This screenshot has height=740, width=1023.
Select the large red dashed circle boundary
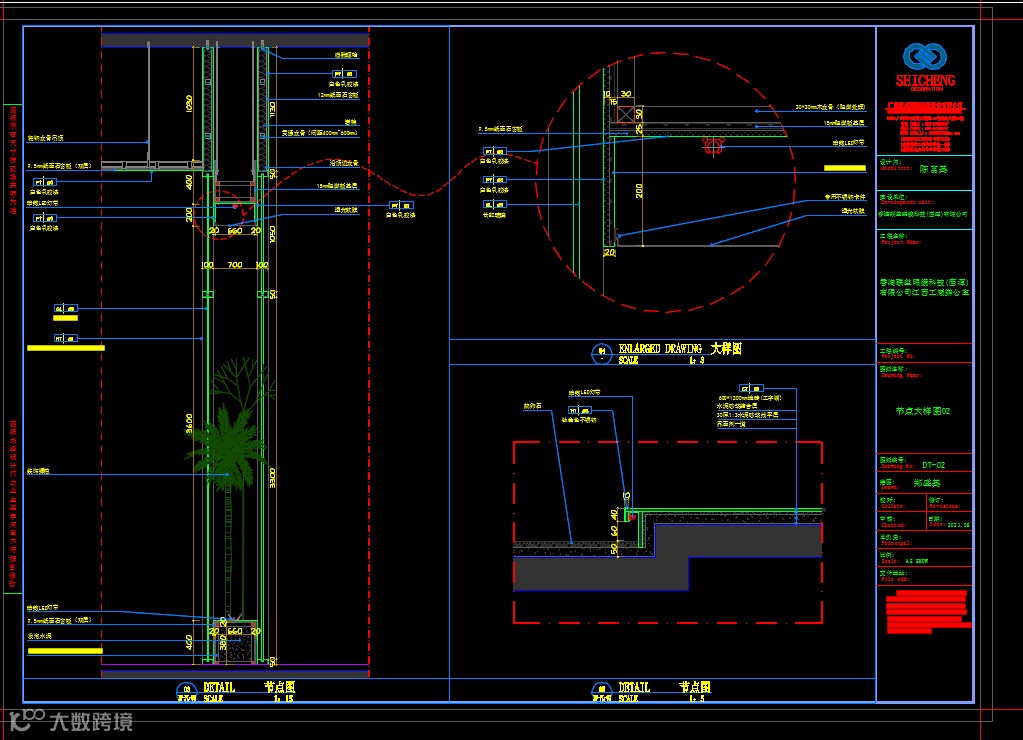(x=665, y=182)
